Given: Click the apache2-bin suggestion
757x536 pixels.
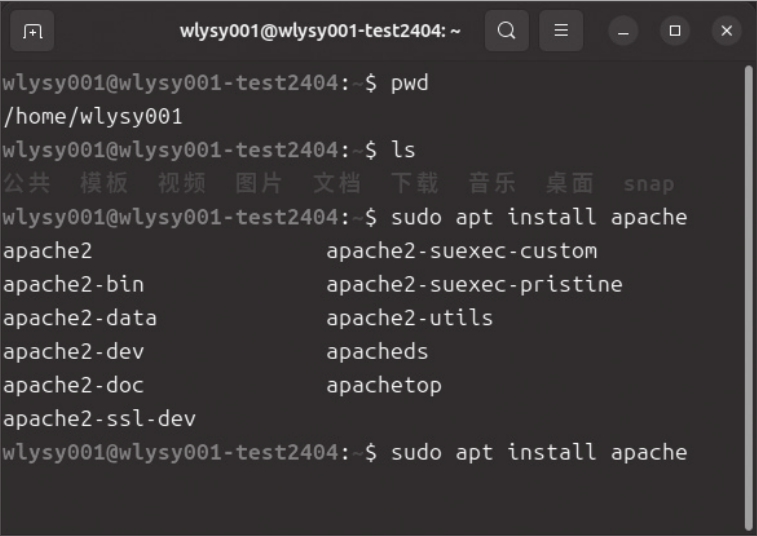Looking at the screenshot, I should [x=73, y=284].
